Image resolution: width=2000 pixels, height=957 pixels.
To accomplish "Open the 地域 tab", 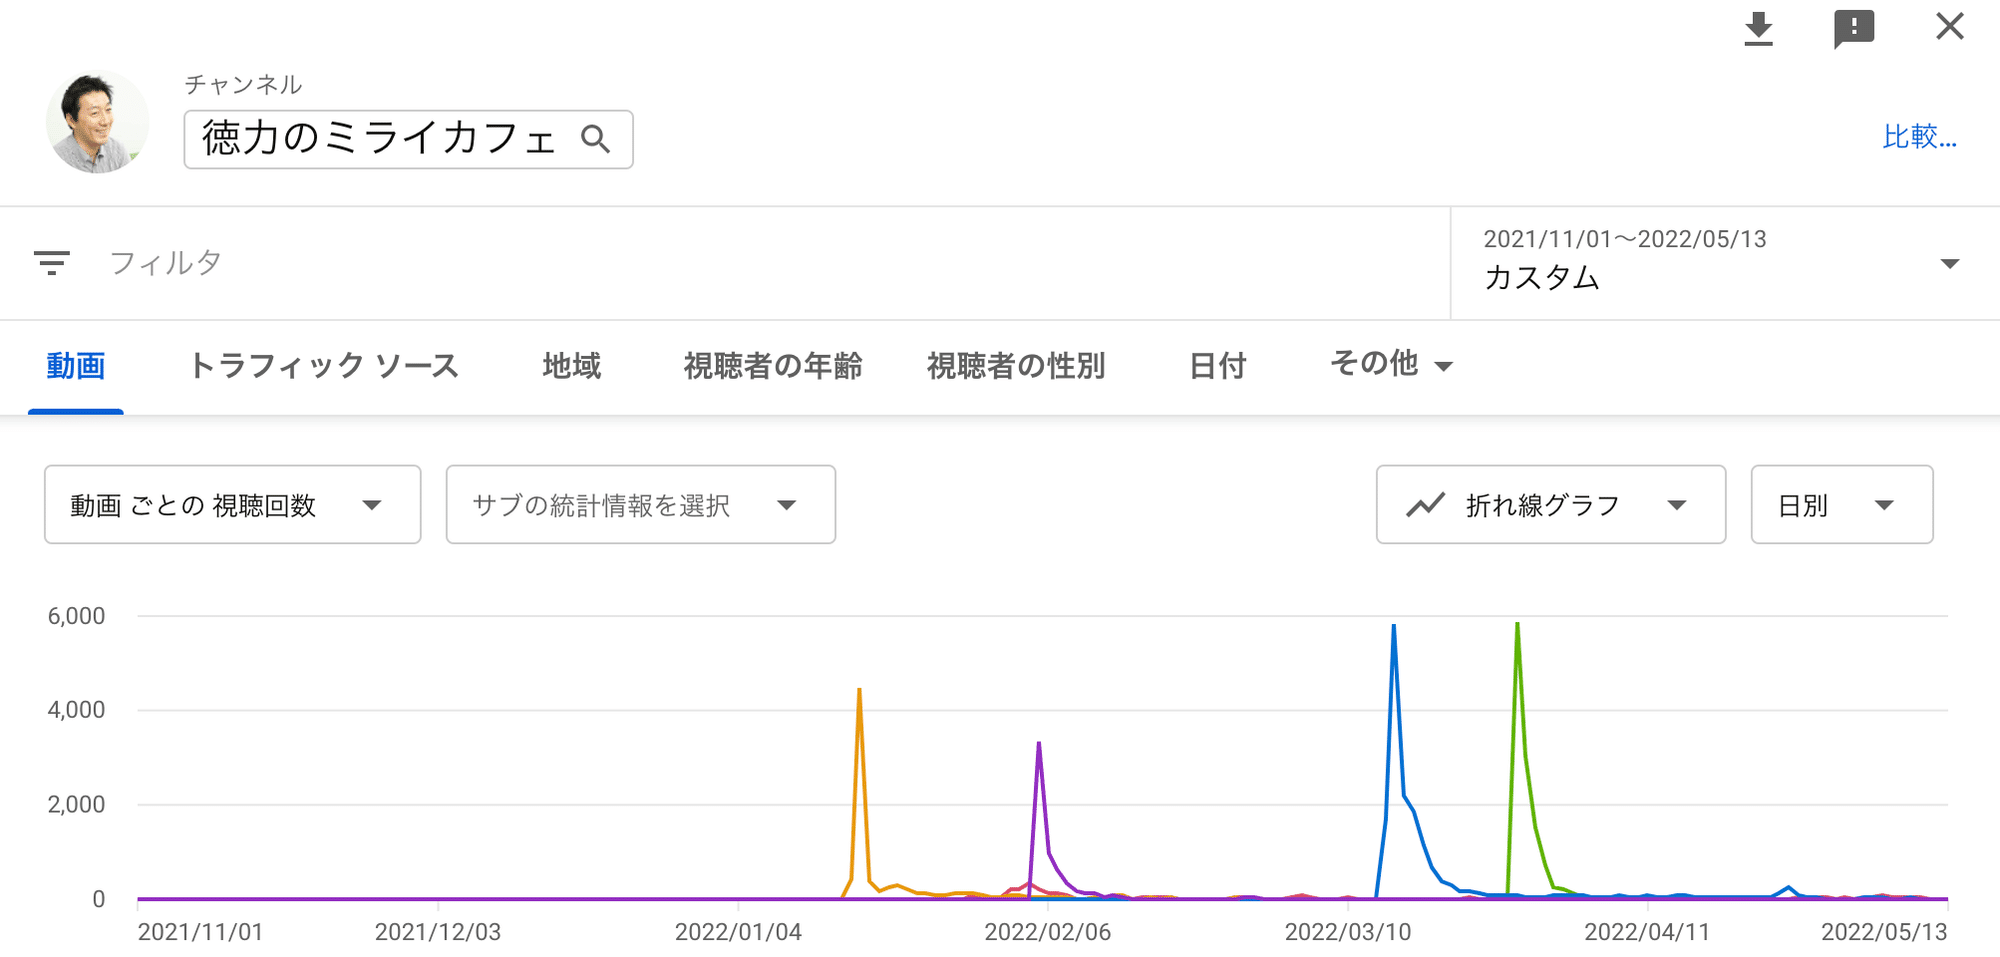I will pyautogui.click(x=571, y=366).
